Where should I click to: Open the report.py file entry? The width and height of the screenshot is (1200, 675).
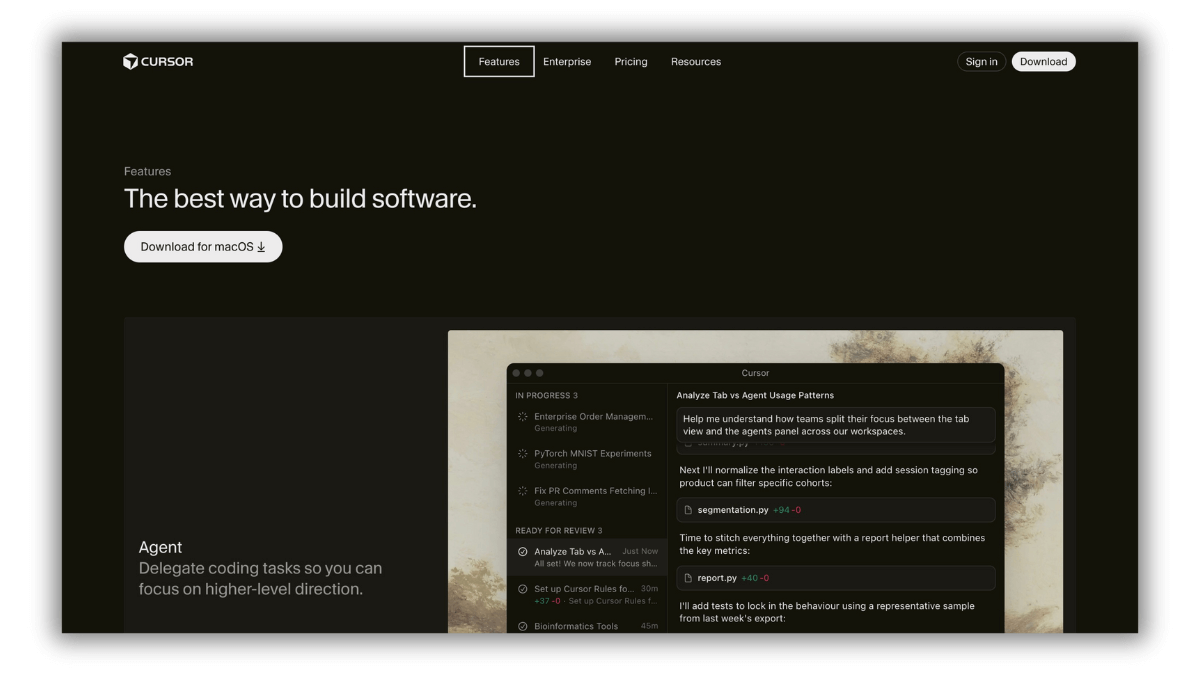pos(836,578)
